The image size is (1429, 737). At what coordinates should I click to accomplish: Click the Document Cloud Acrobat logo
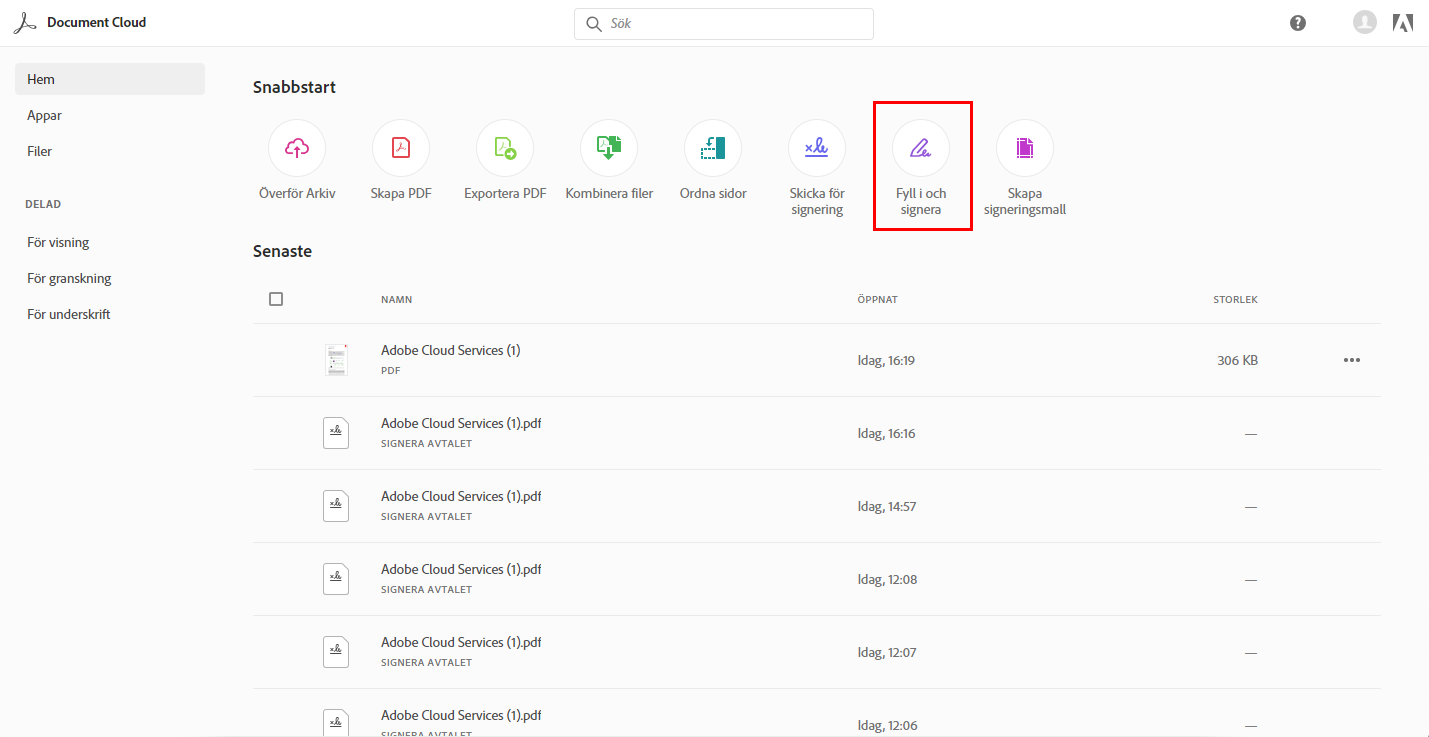[x=25, y=23]
